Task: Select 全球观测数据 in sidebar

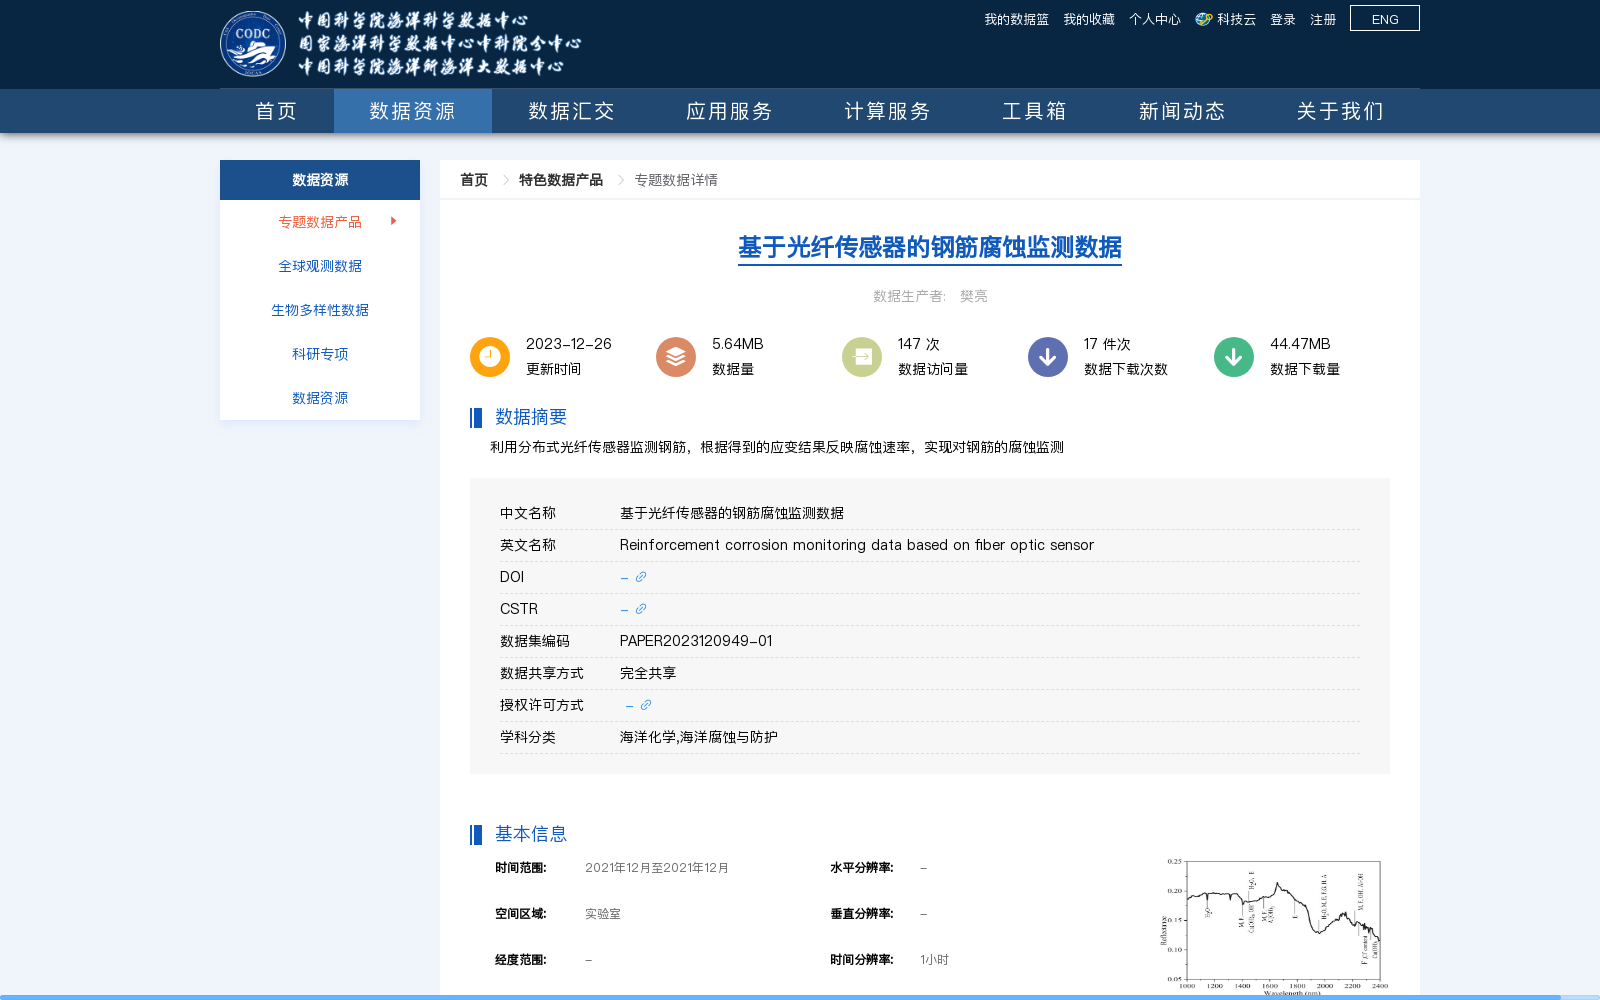Action: pos(320,266)
